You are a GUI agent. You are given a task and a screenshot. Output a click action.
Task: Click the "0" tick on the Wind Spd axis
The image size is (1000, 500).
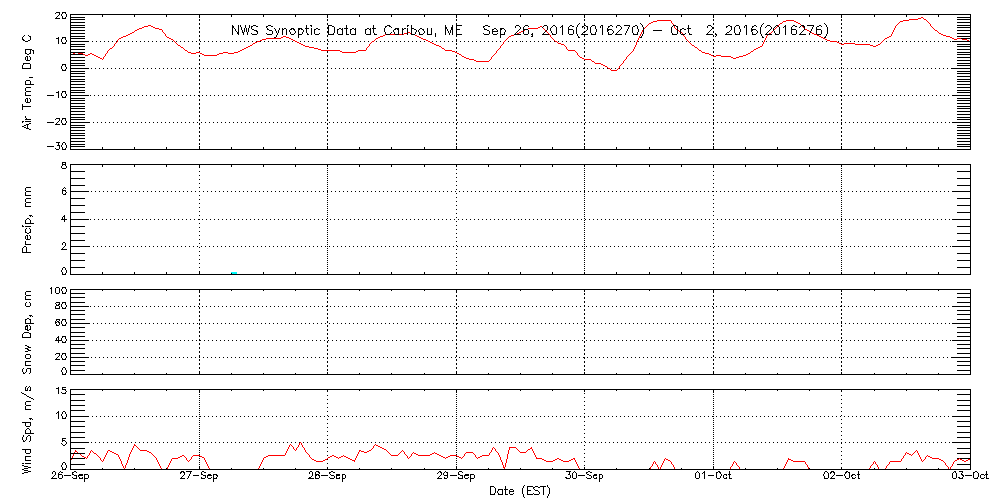(63, 466)
